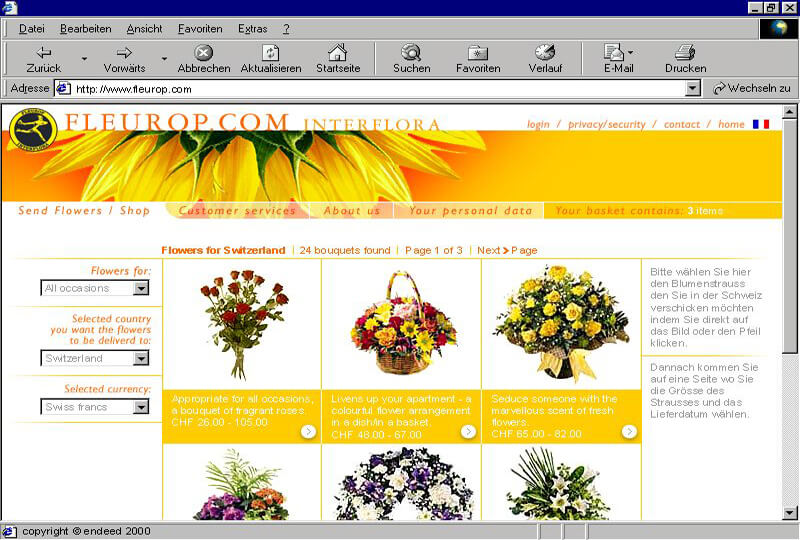
Task: Select the Your personal data tab
Action: tap(470, 210)
